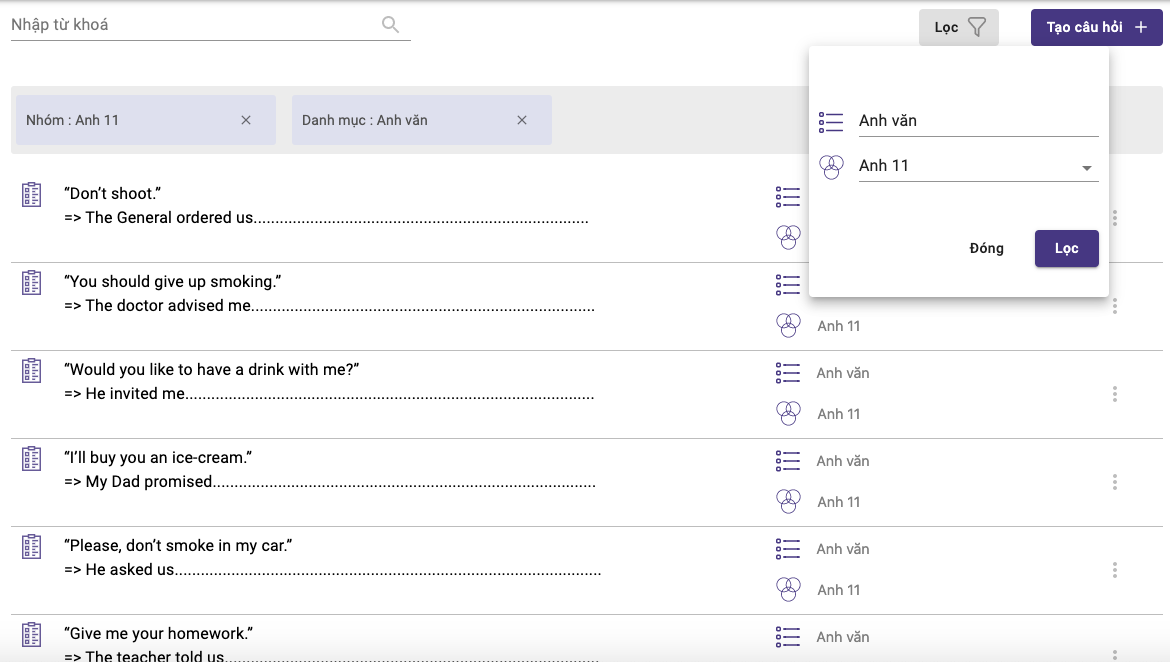Remove the Danh mục : Anh văn chip
The height and width of the screenshot is (662, 1170).
coord(521,120)
